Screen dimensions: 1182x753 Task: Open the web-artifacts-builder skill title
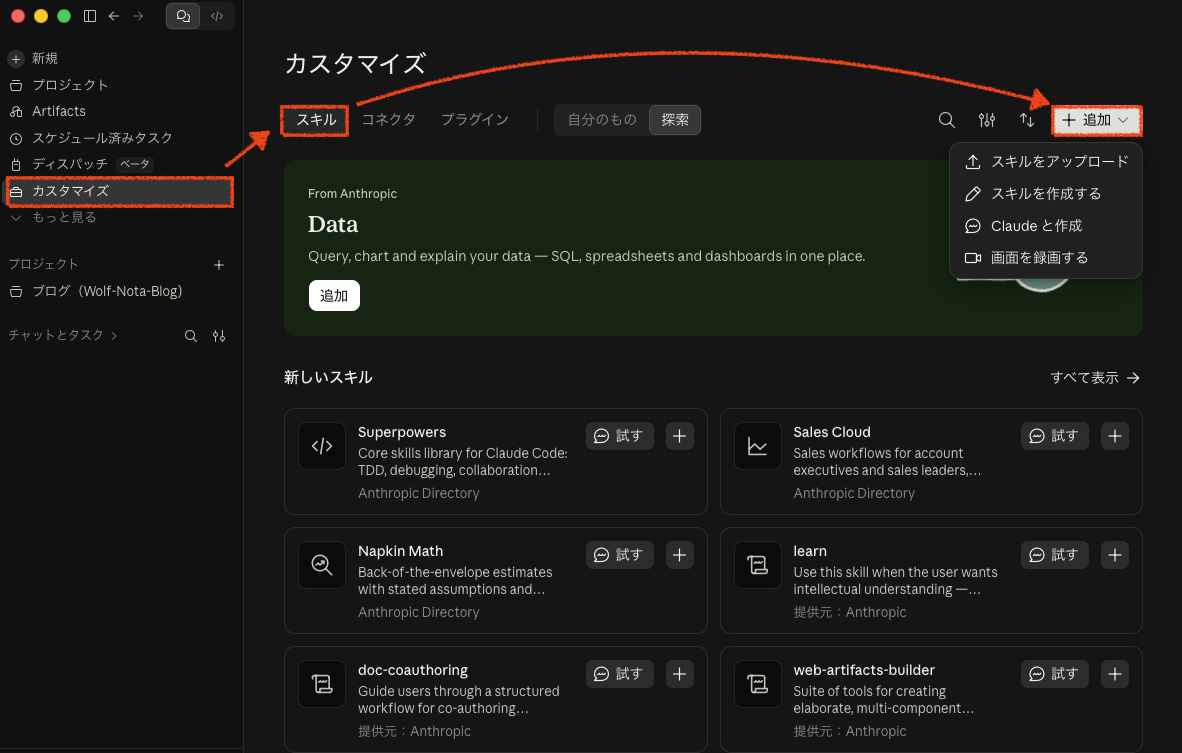point(864,671)
